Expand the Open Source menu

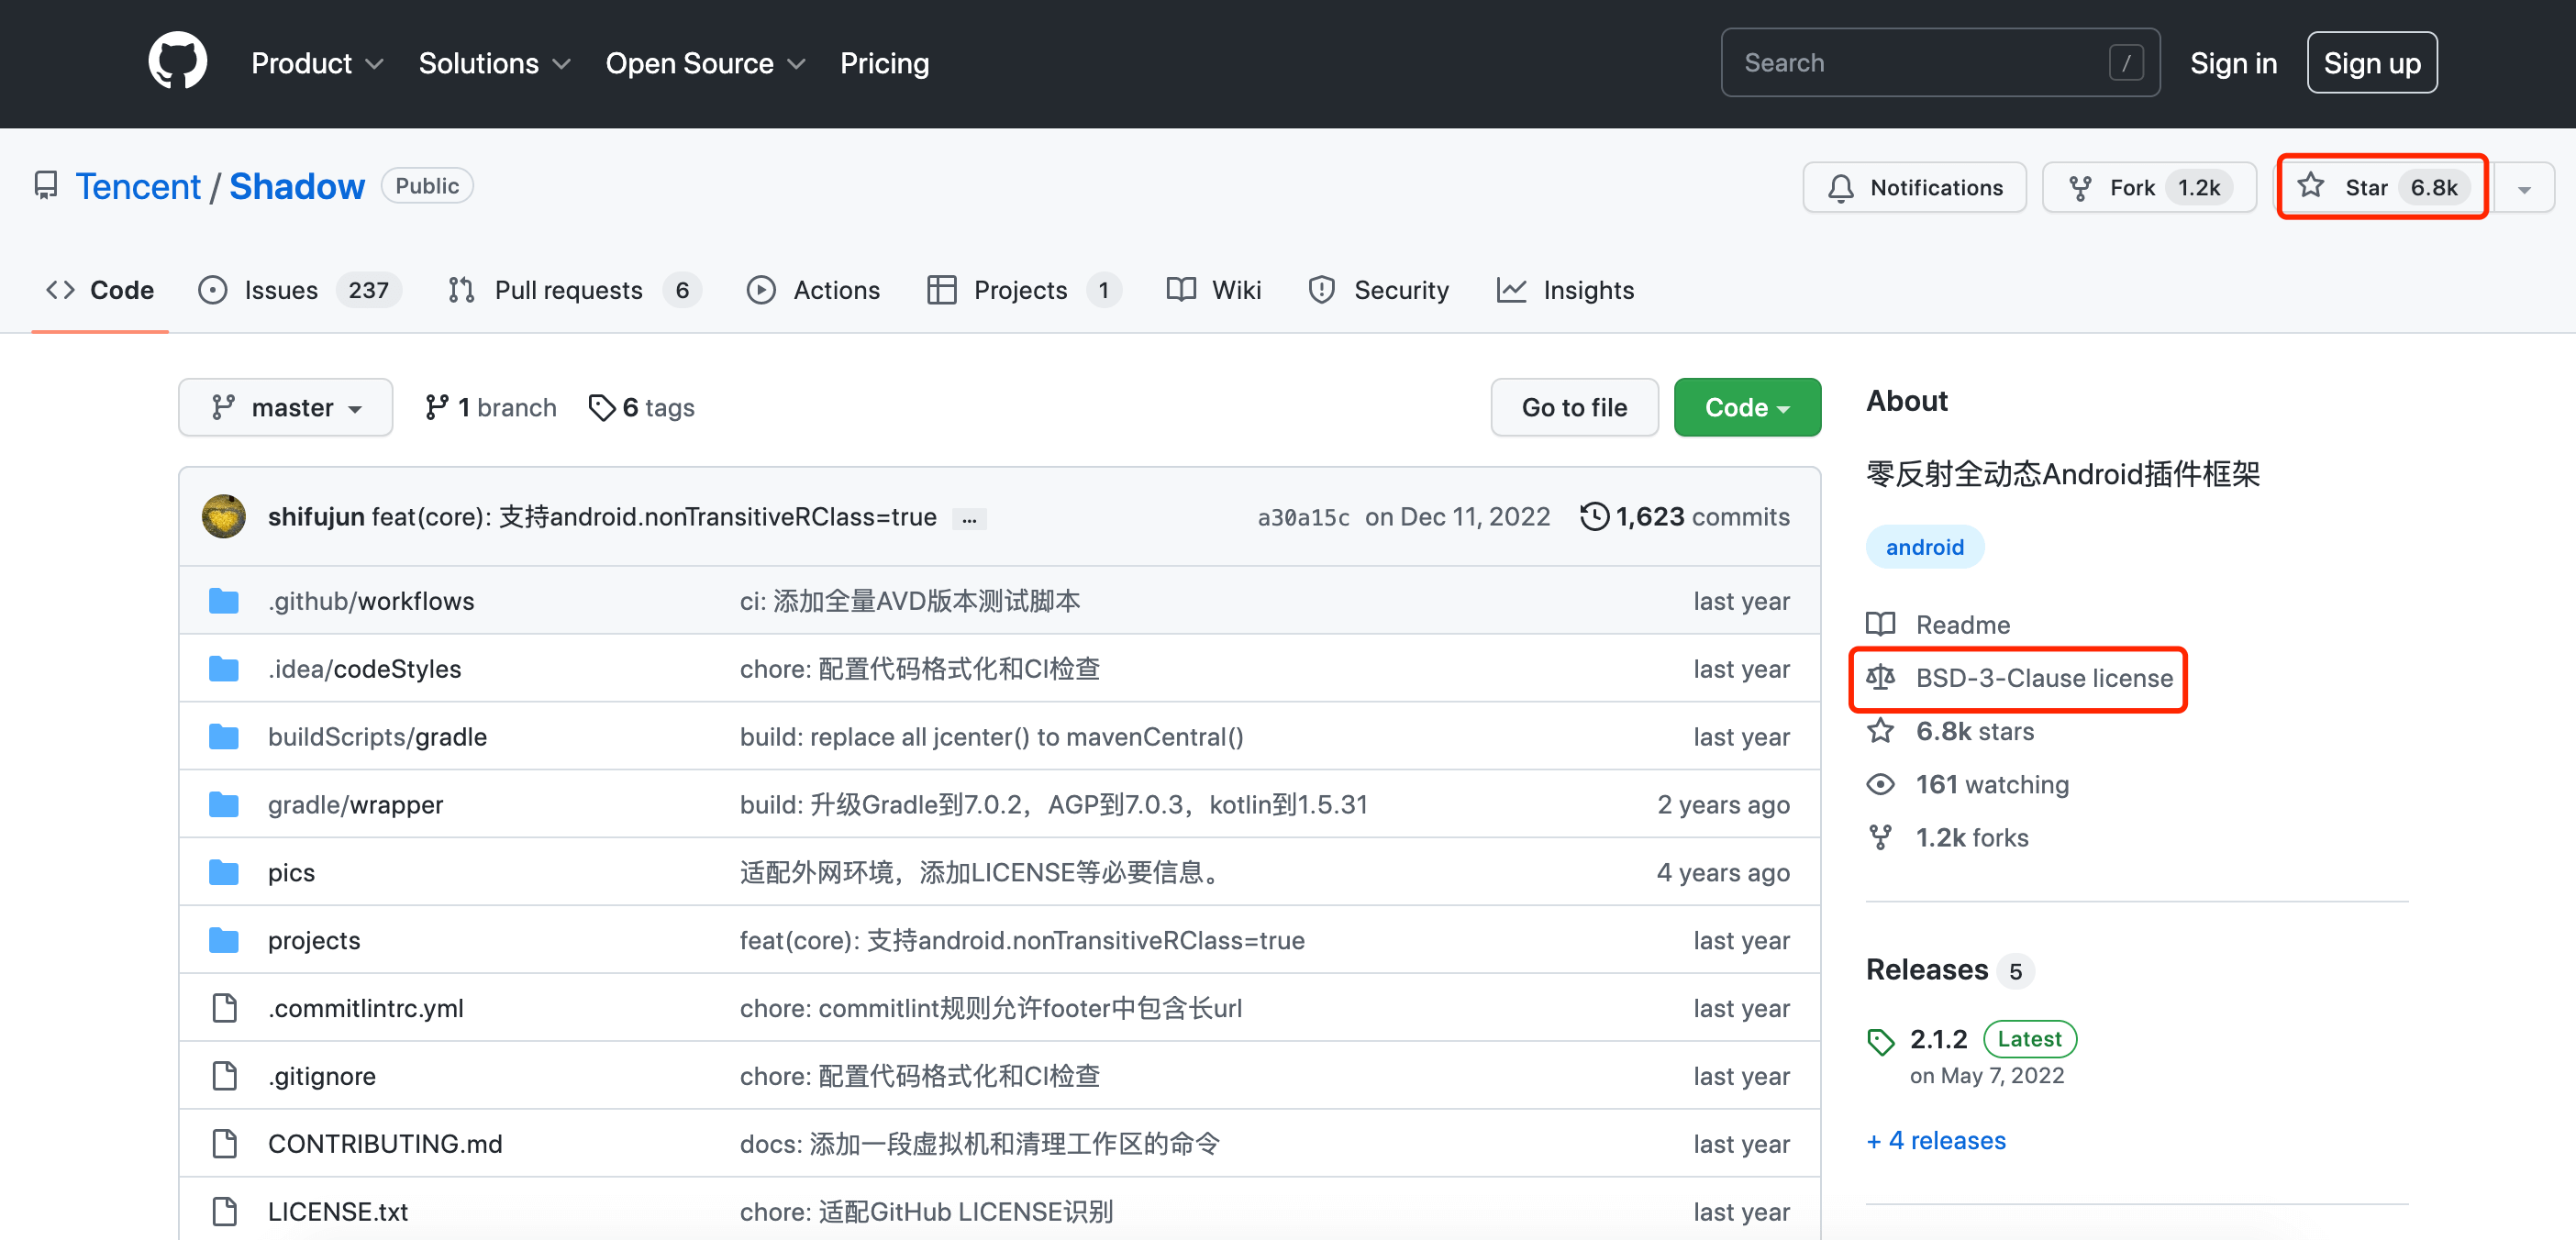(x=705, y=63)
